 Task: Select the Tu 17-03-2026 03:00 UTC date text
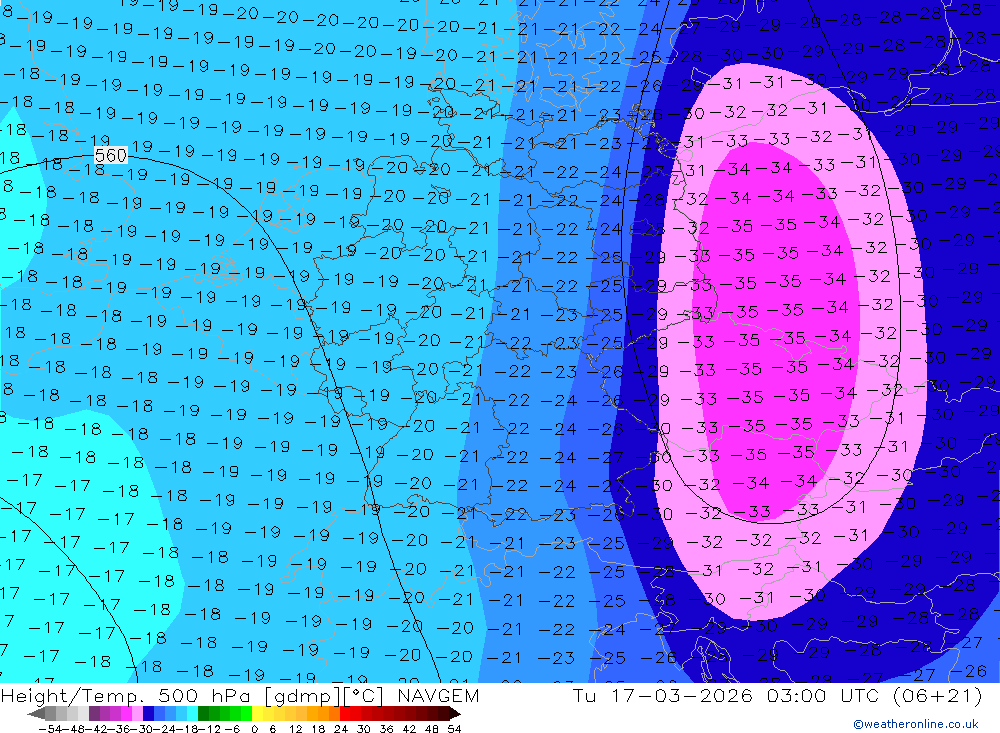coord(725,695)
